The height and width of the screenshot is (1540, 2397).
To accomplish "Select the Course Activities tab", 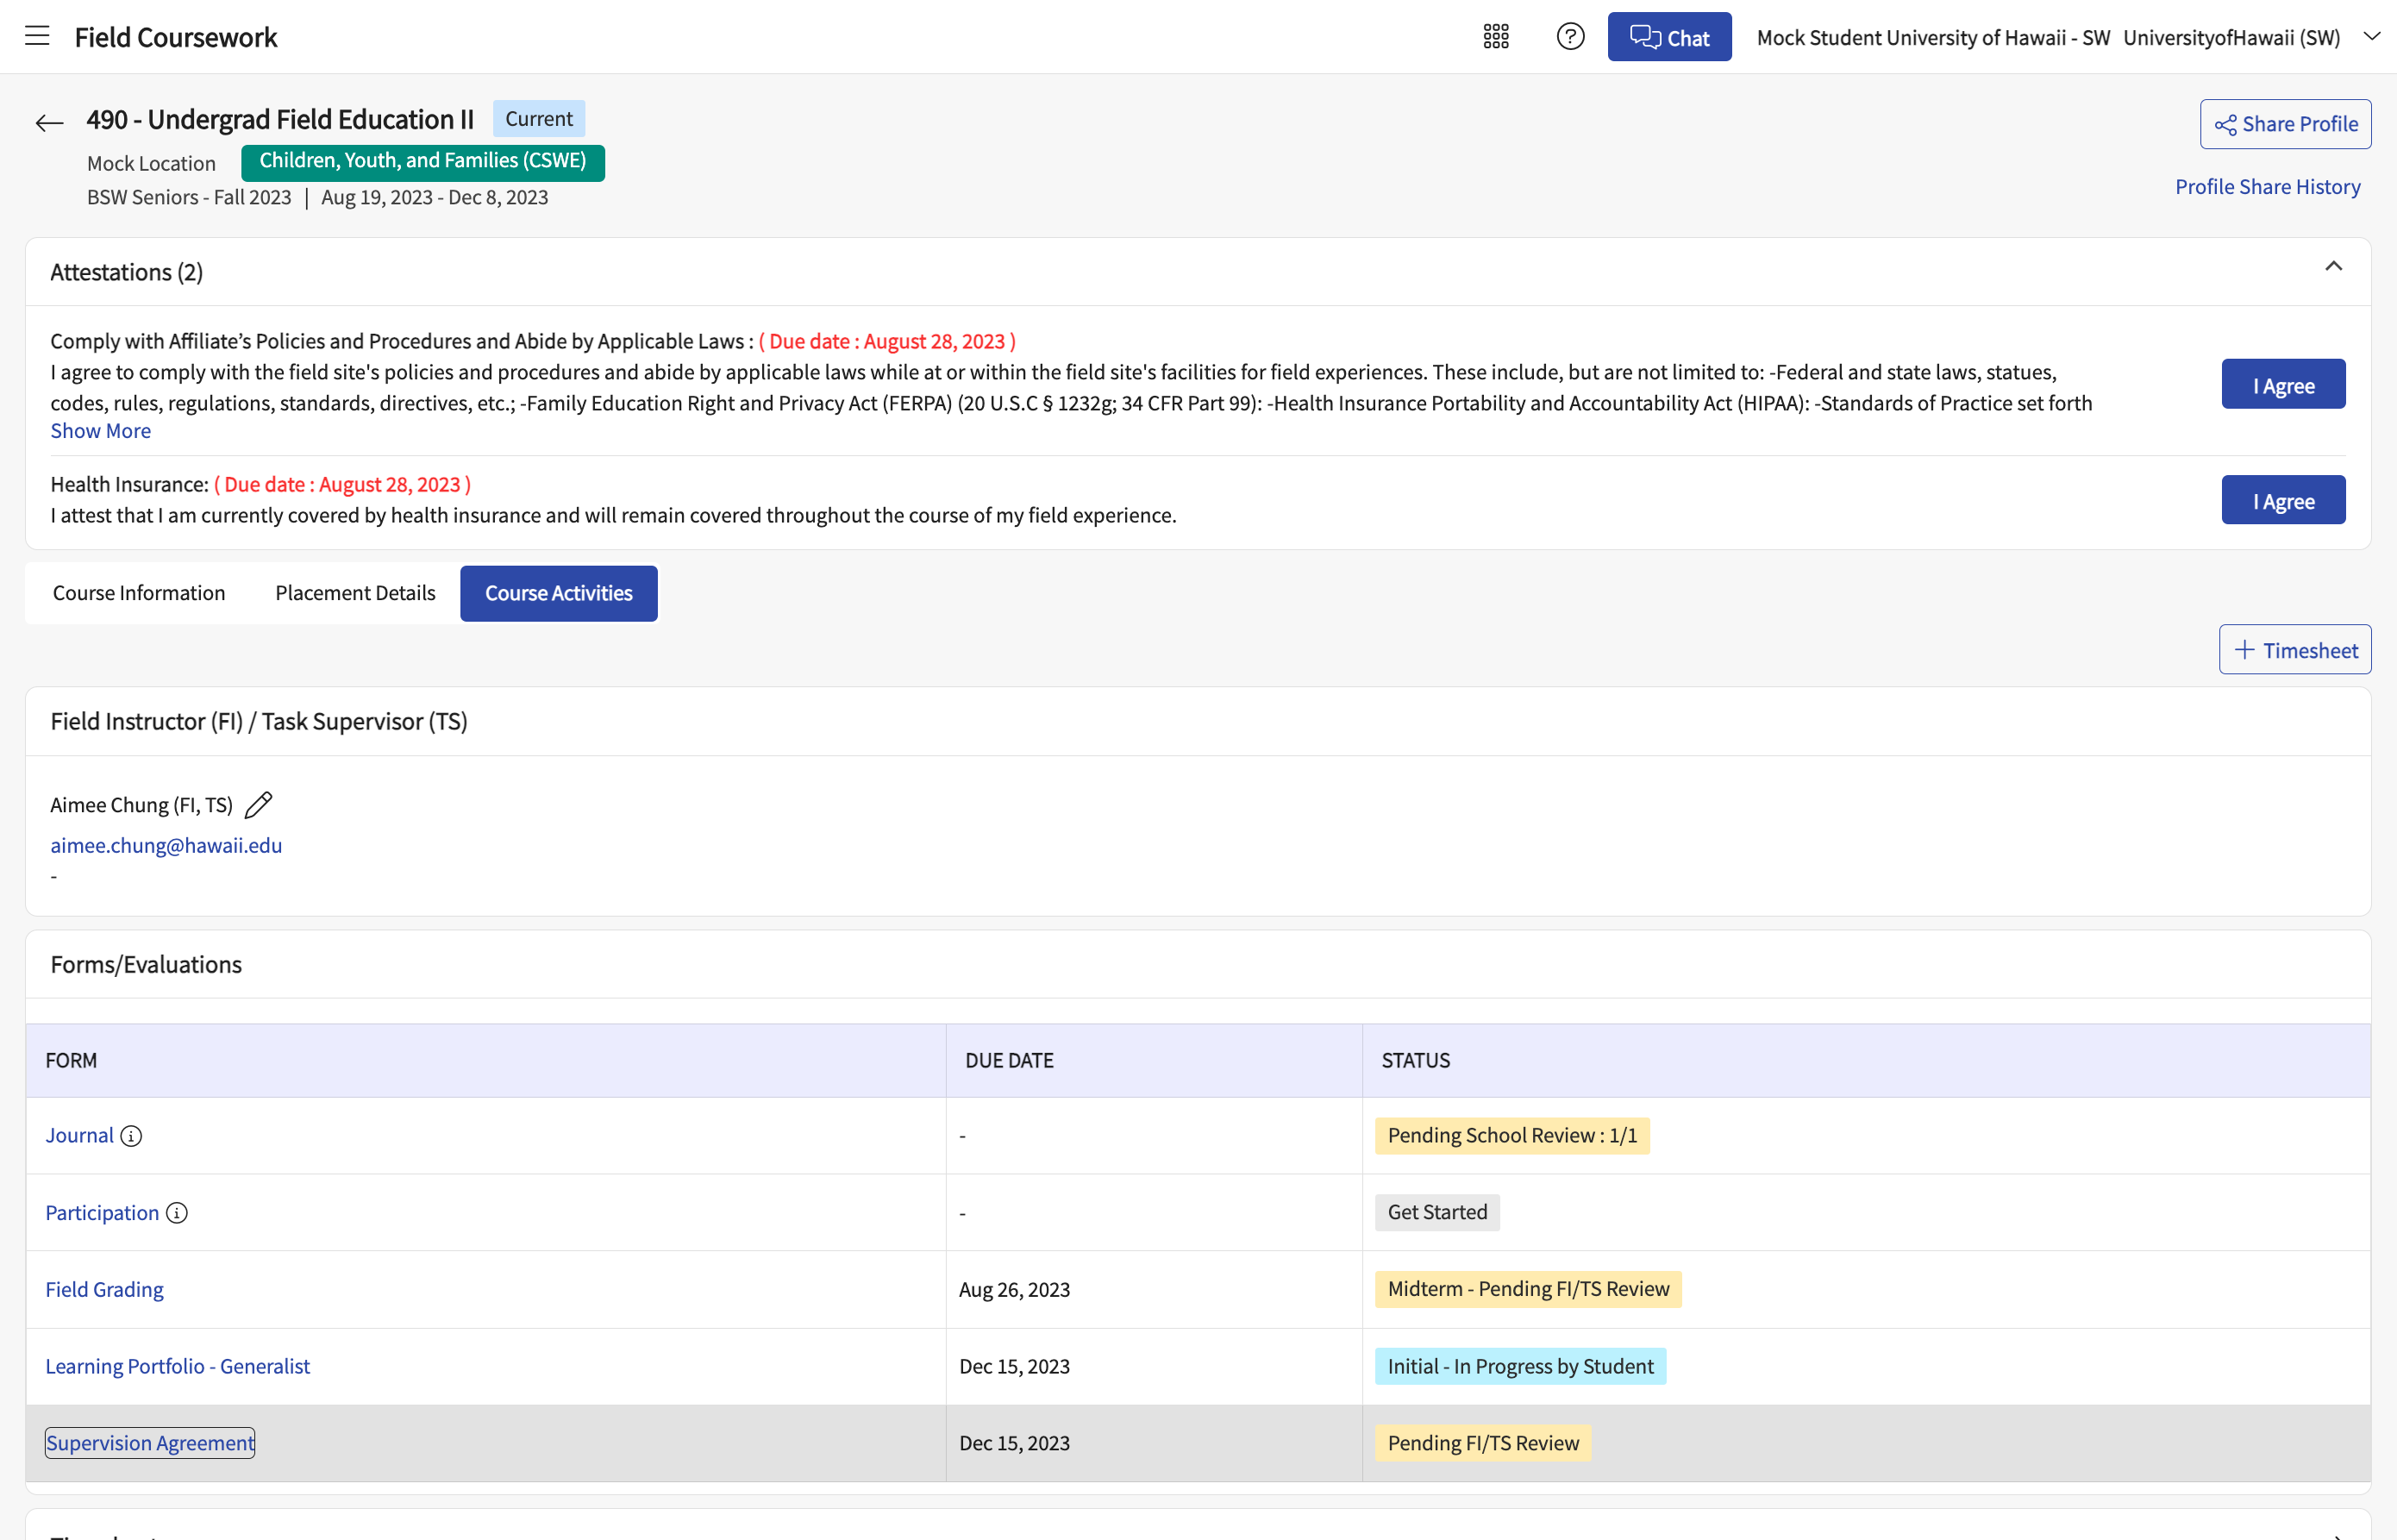I will 559,593.
